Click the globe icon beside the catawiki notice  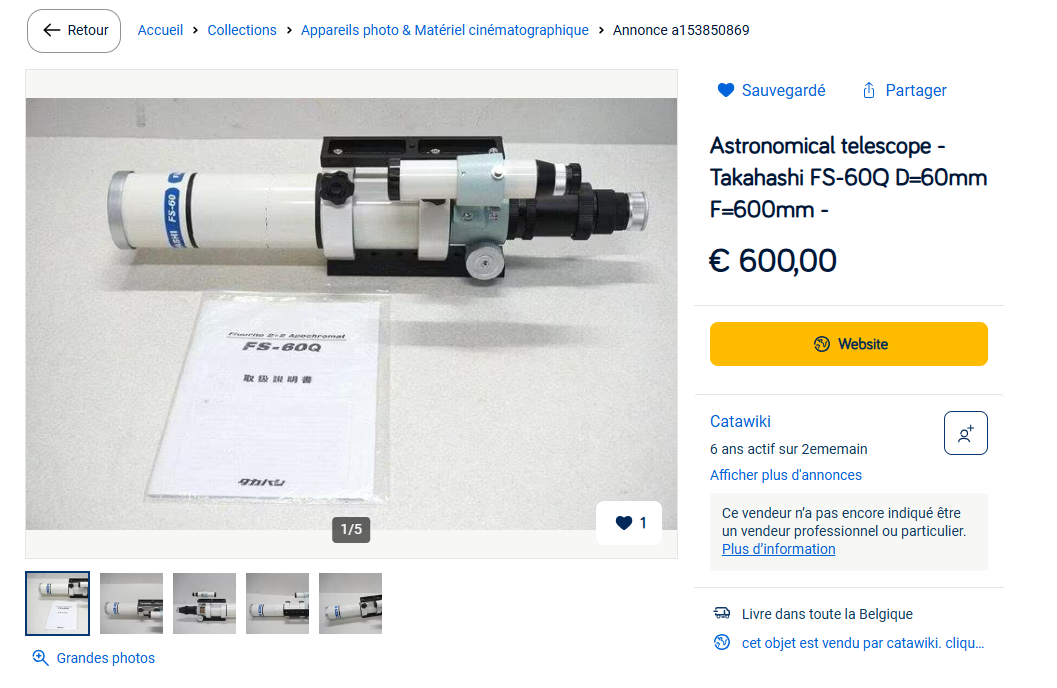[722, 642]
